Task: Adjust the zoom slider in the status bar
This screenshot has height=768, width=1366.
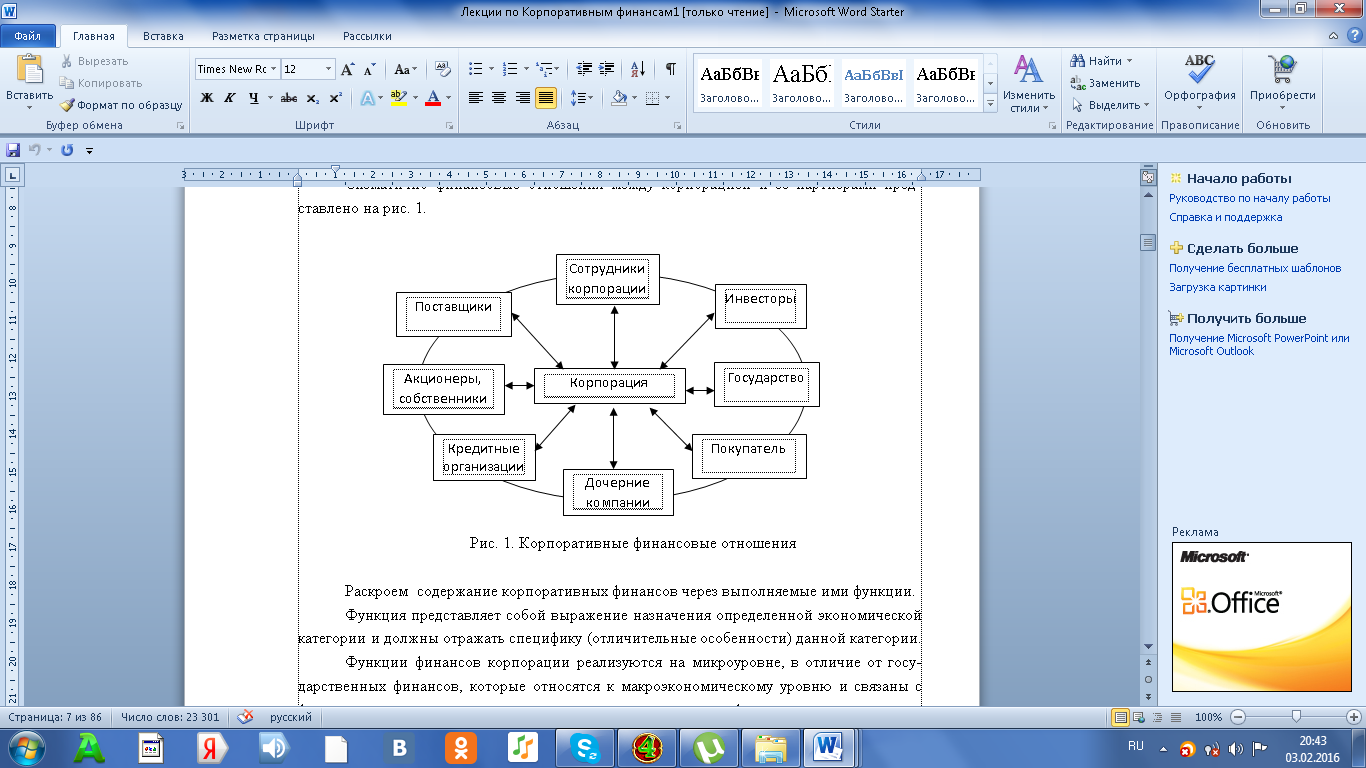Action: coord(1296,717)
